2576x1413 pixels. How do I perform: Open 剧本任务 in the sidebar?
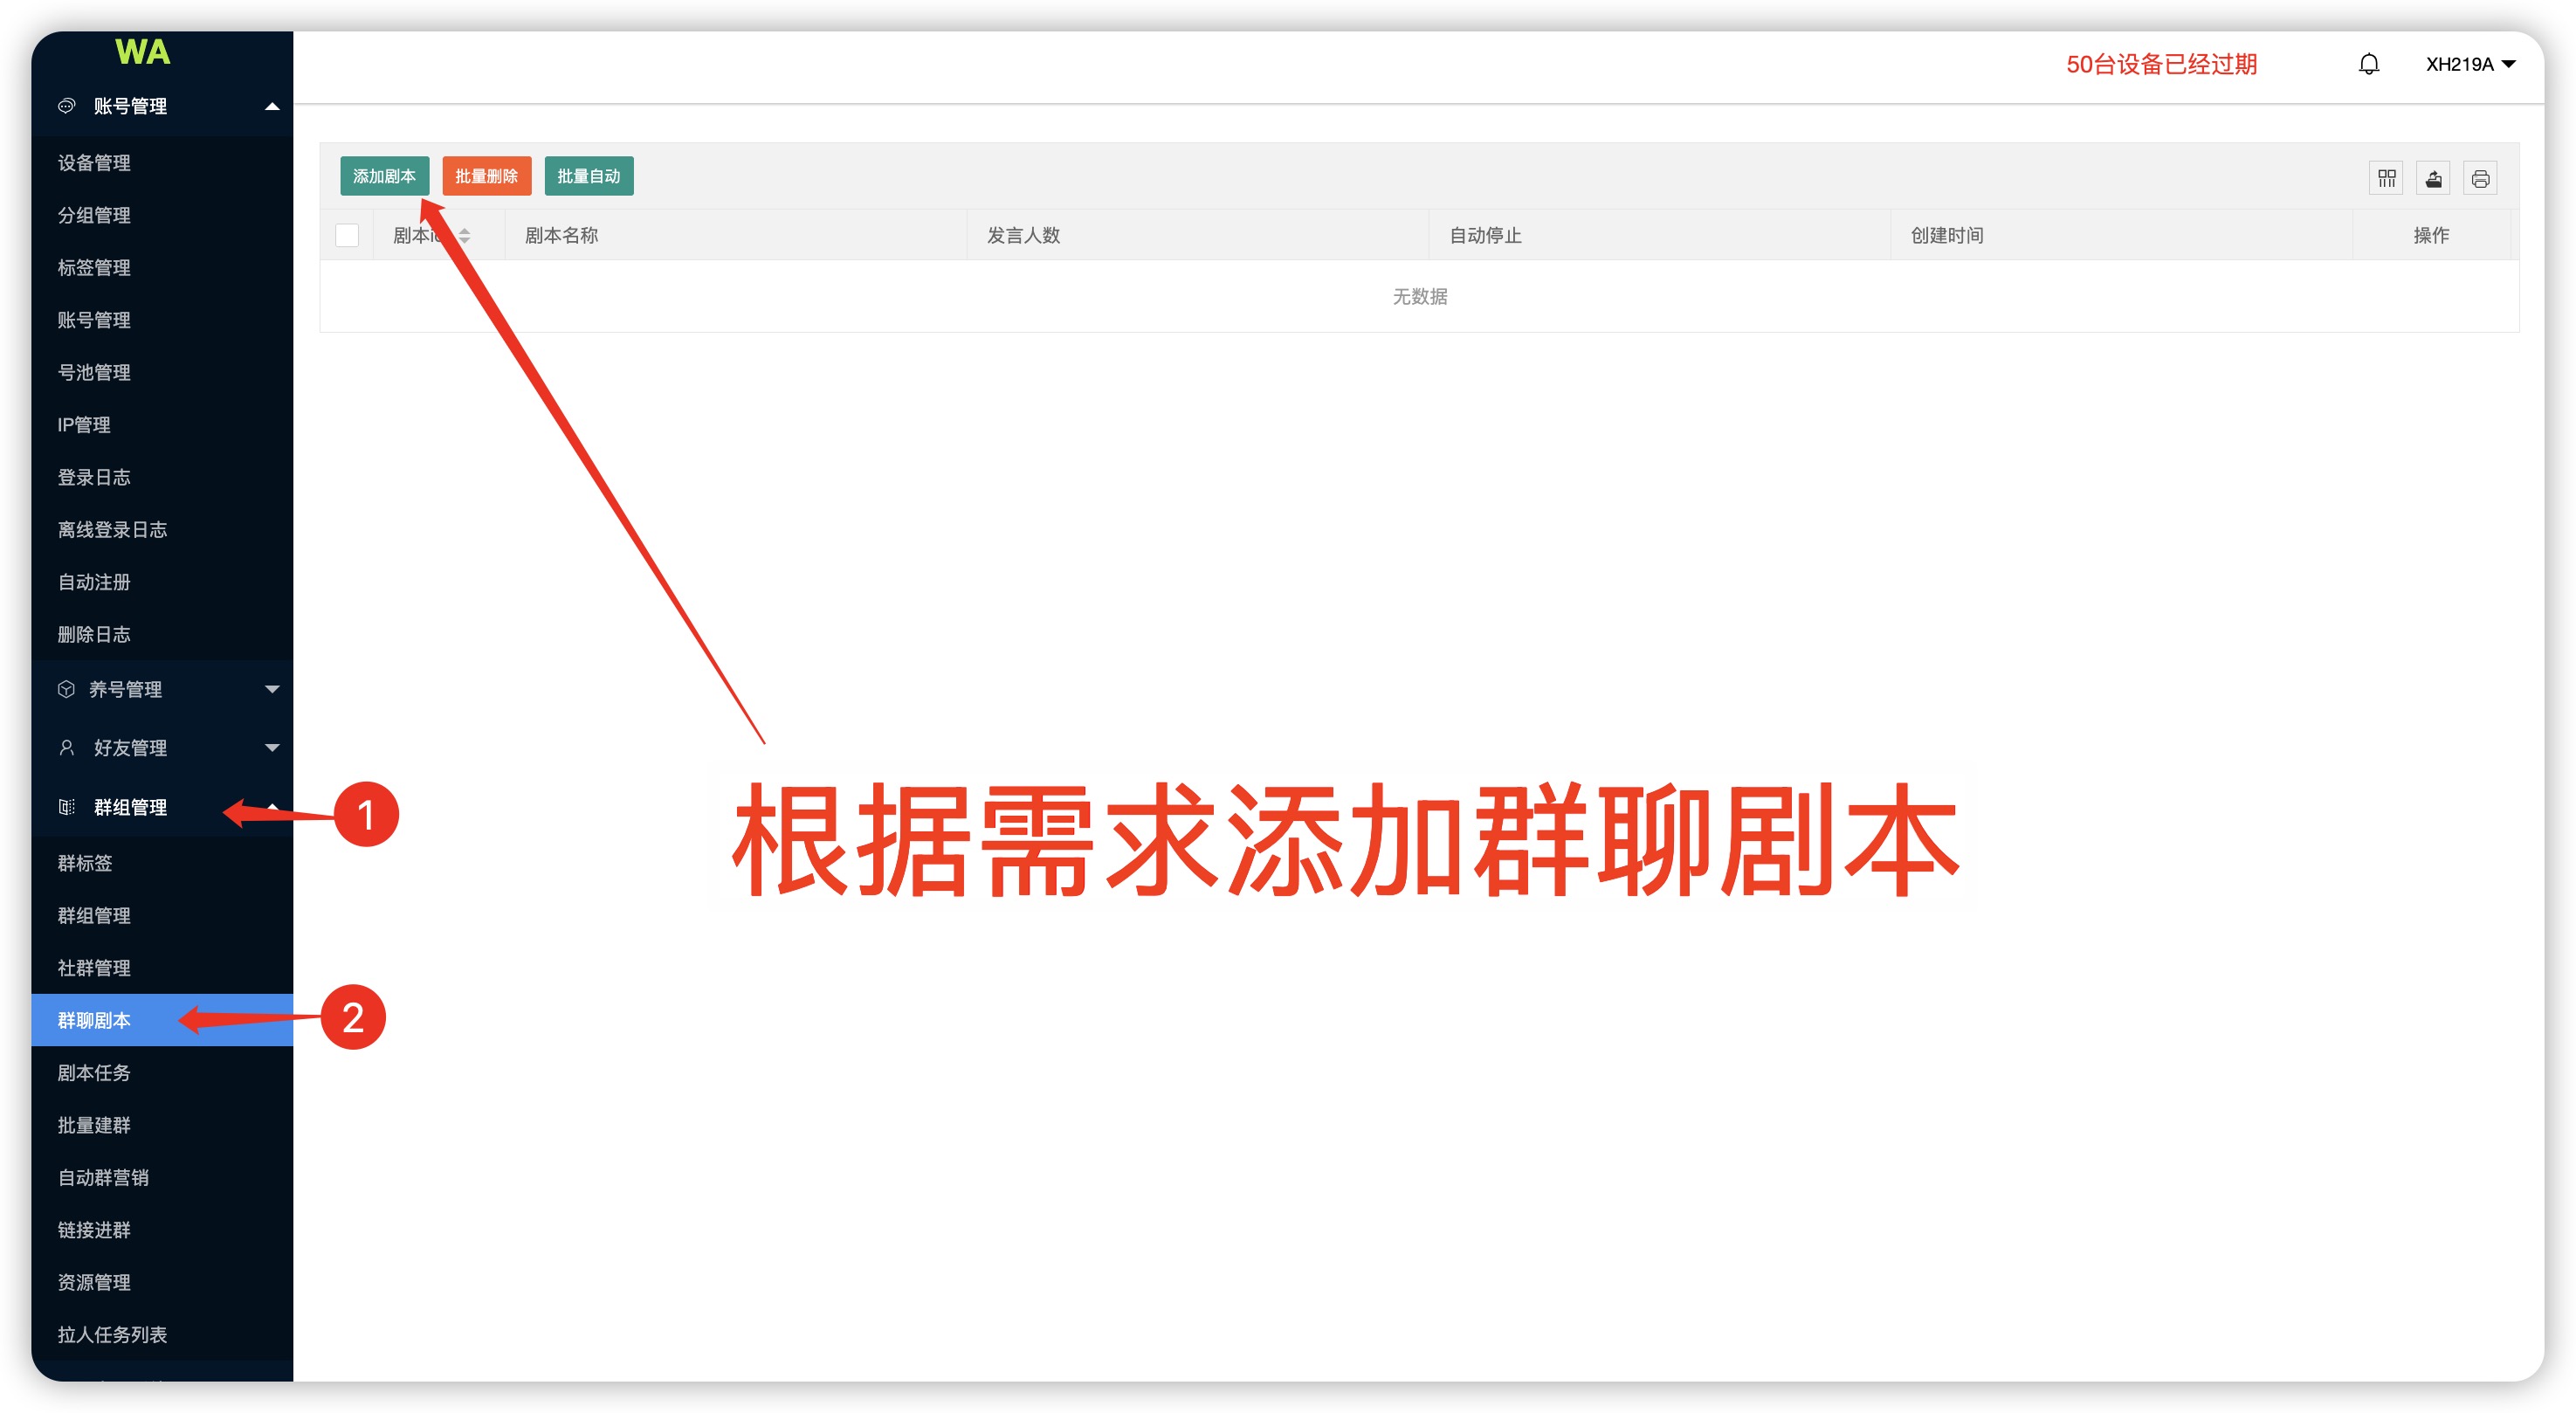point(94,1072)
